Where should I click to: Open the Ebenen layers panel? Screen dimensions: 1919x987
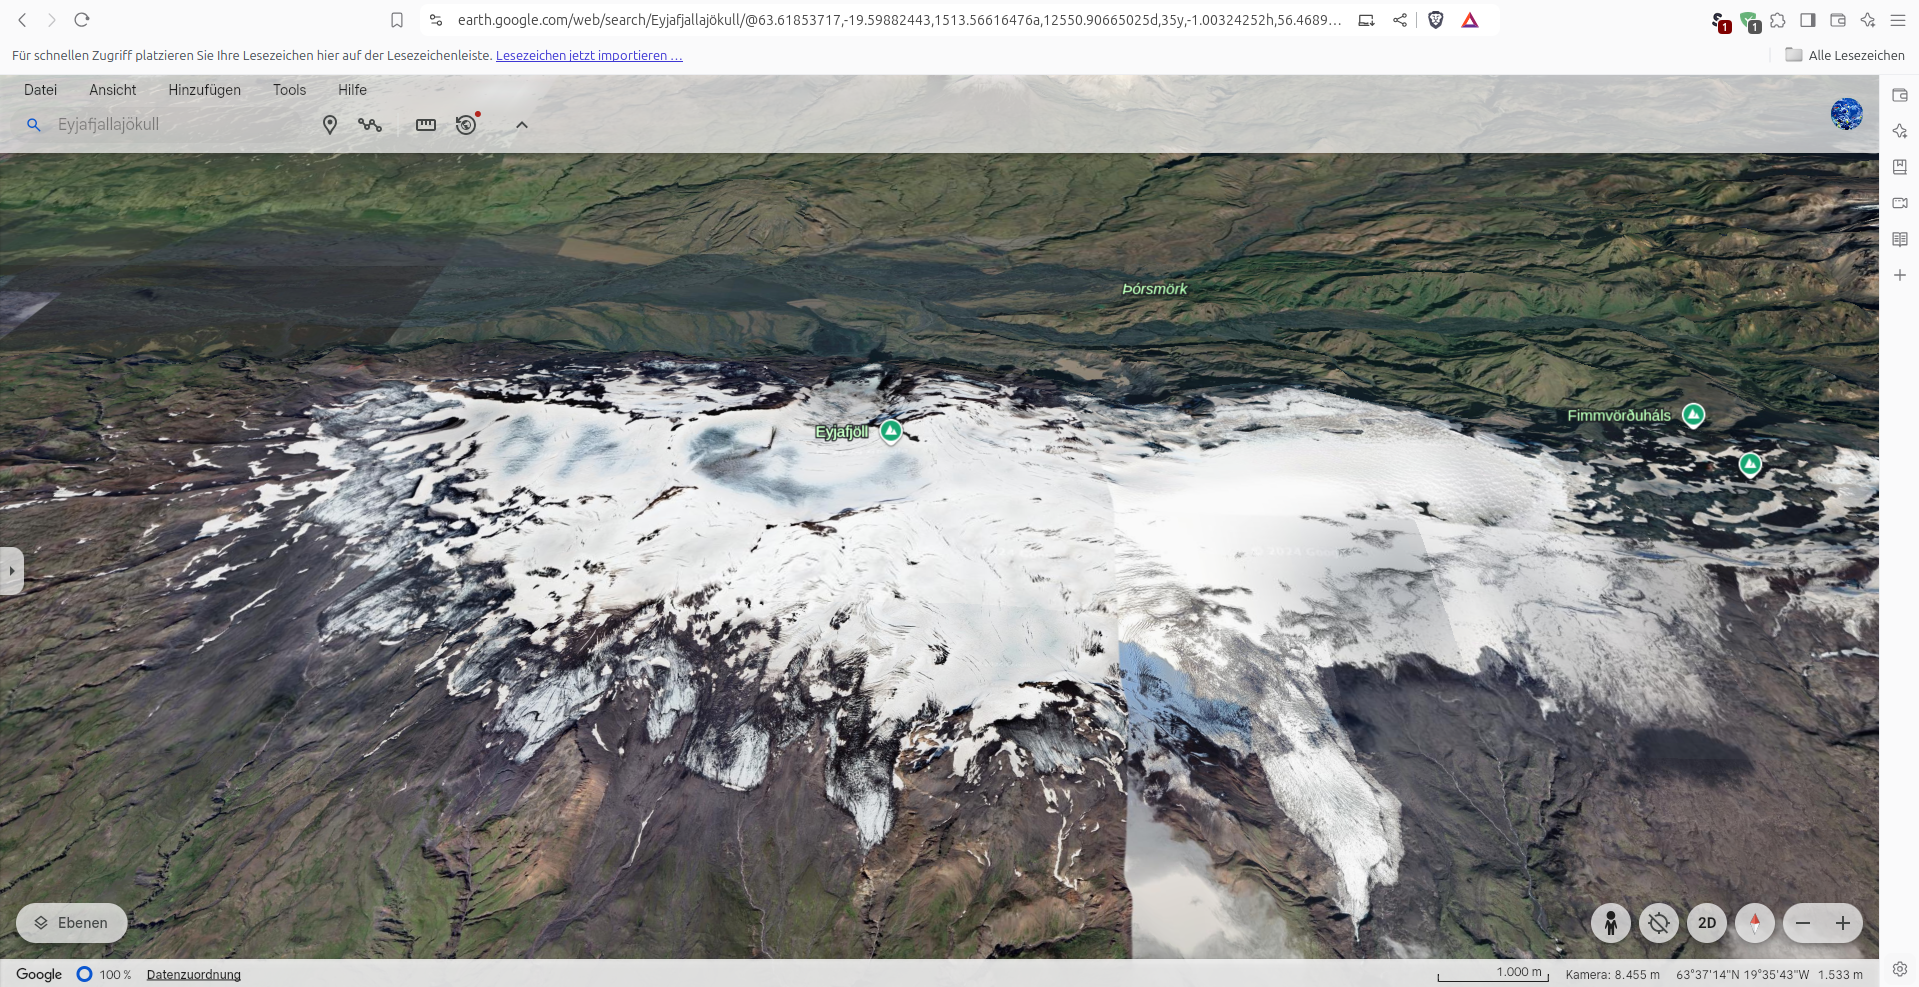71,923
